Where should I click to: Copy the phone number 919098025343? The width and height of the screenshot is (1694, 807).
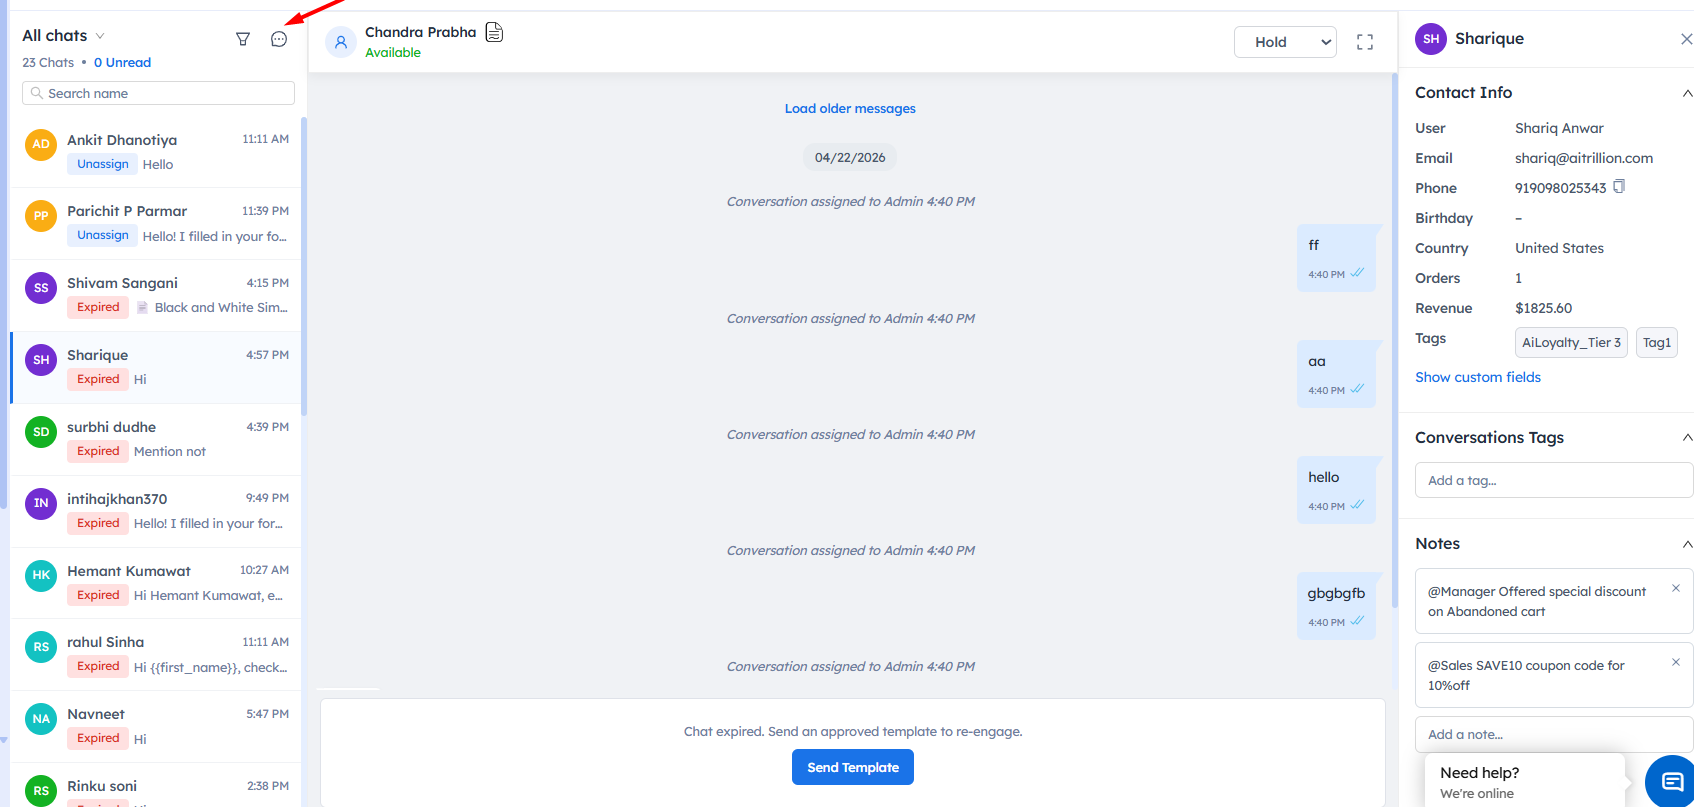click(1619, 187)
